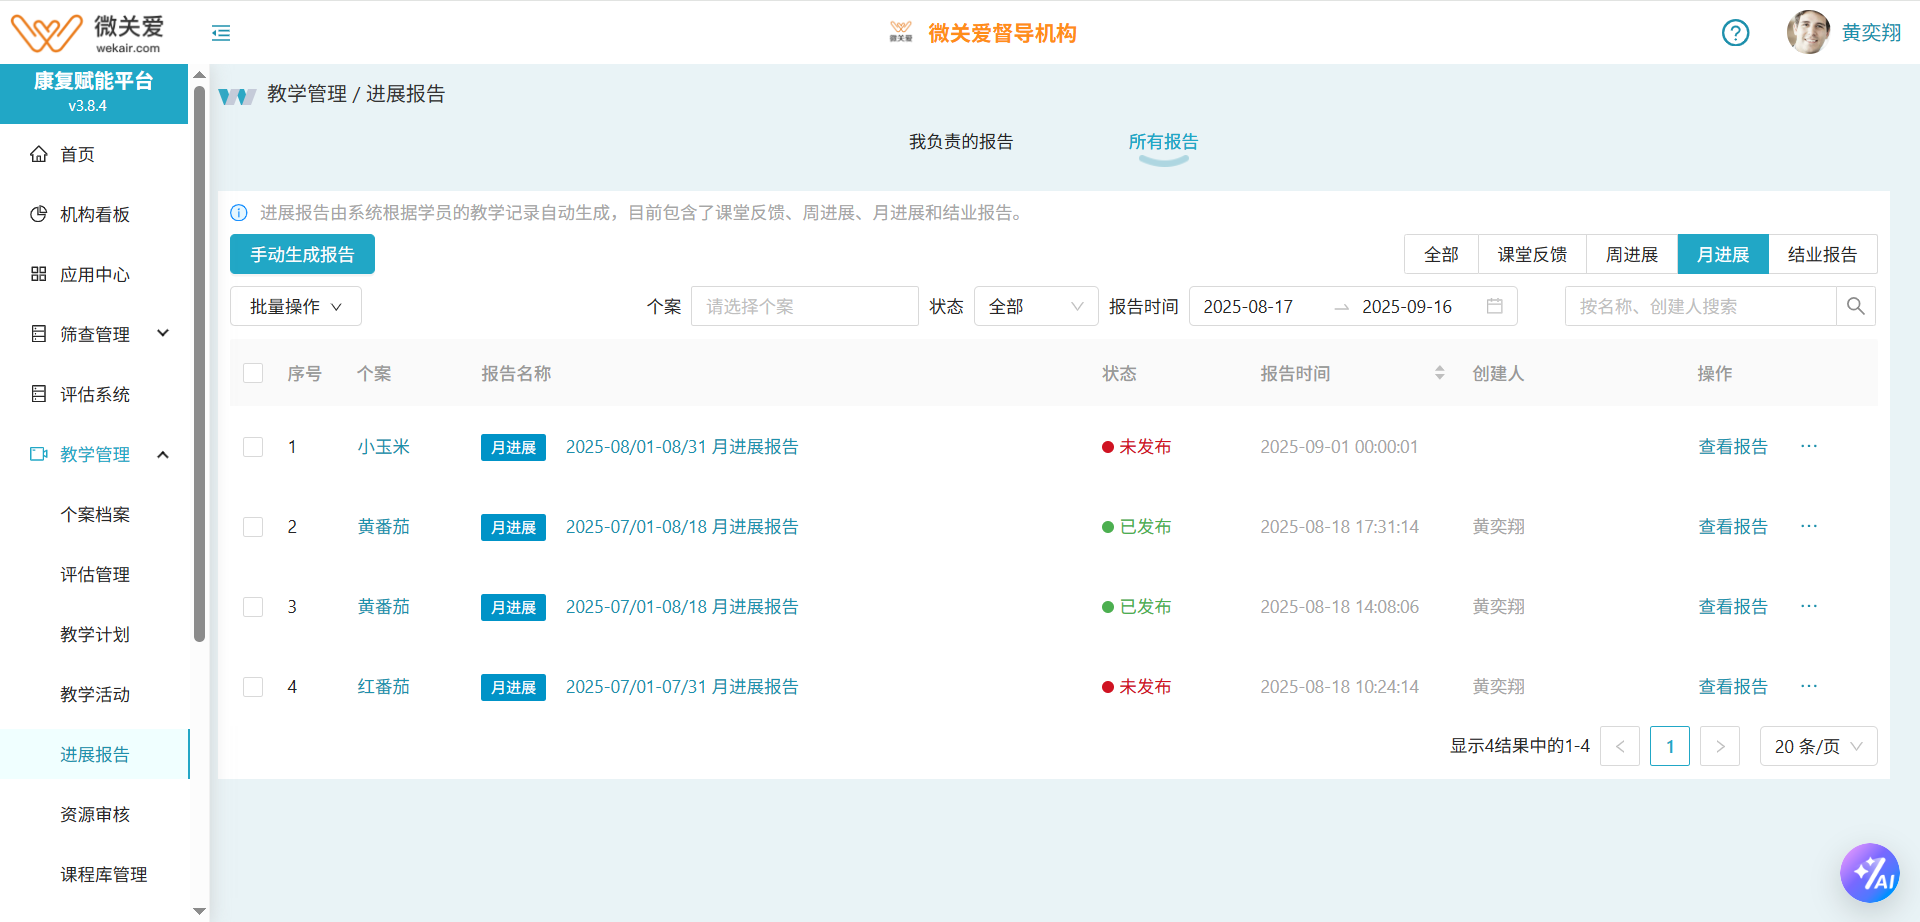This screenshot has height=922, width=1920.
Task: Open the 20 条/页 page size selector
Action: [1817, 746]
